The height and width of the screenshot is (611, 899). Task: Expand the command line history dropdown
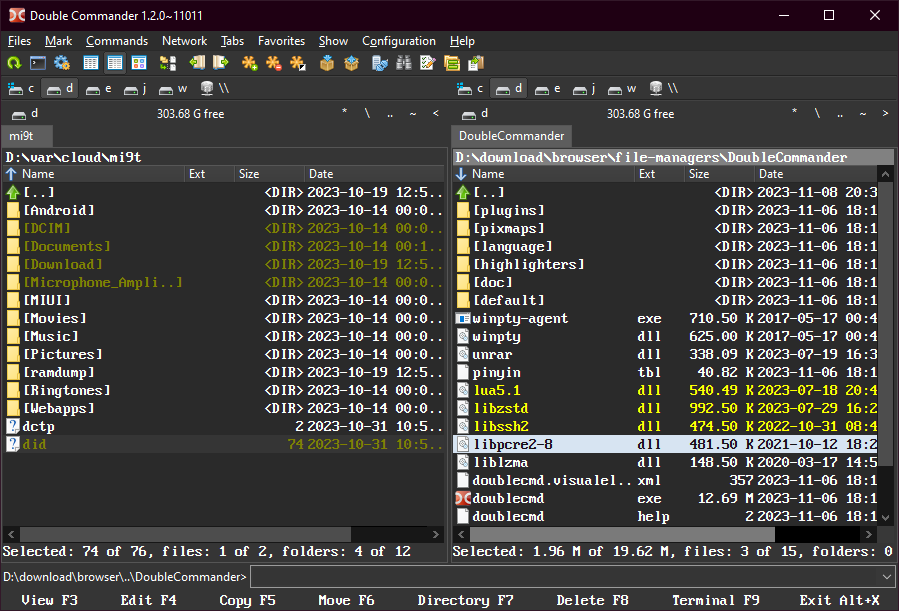click(887, 576)
